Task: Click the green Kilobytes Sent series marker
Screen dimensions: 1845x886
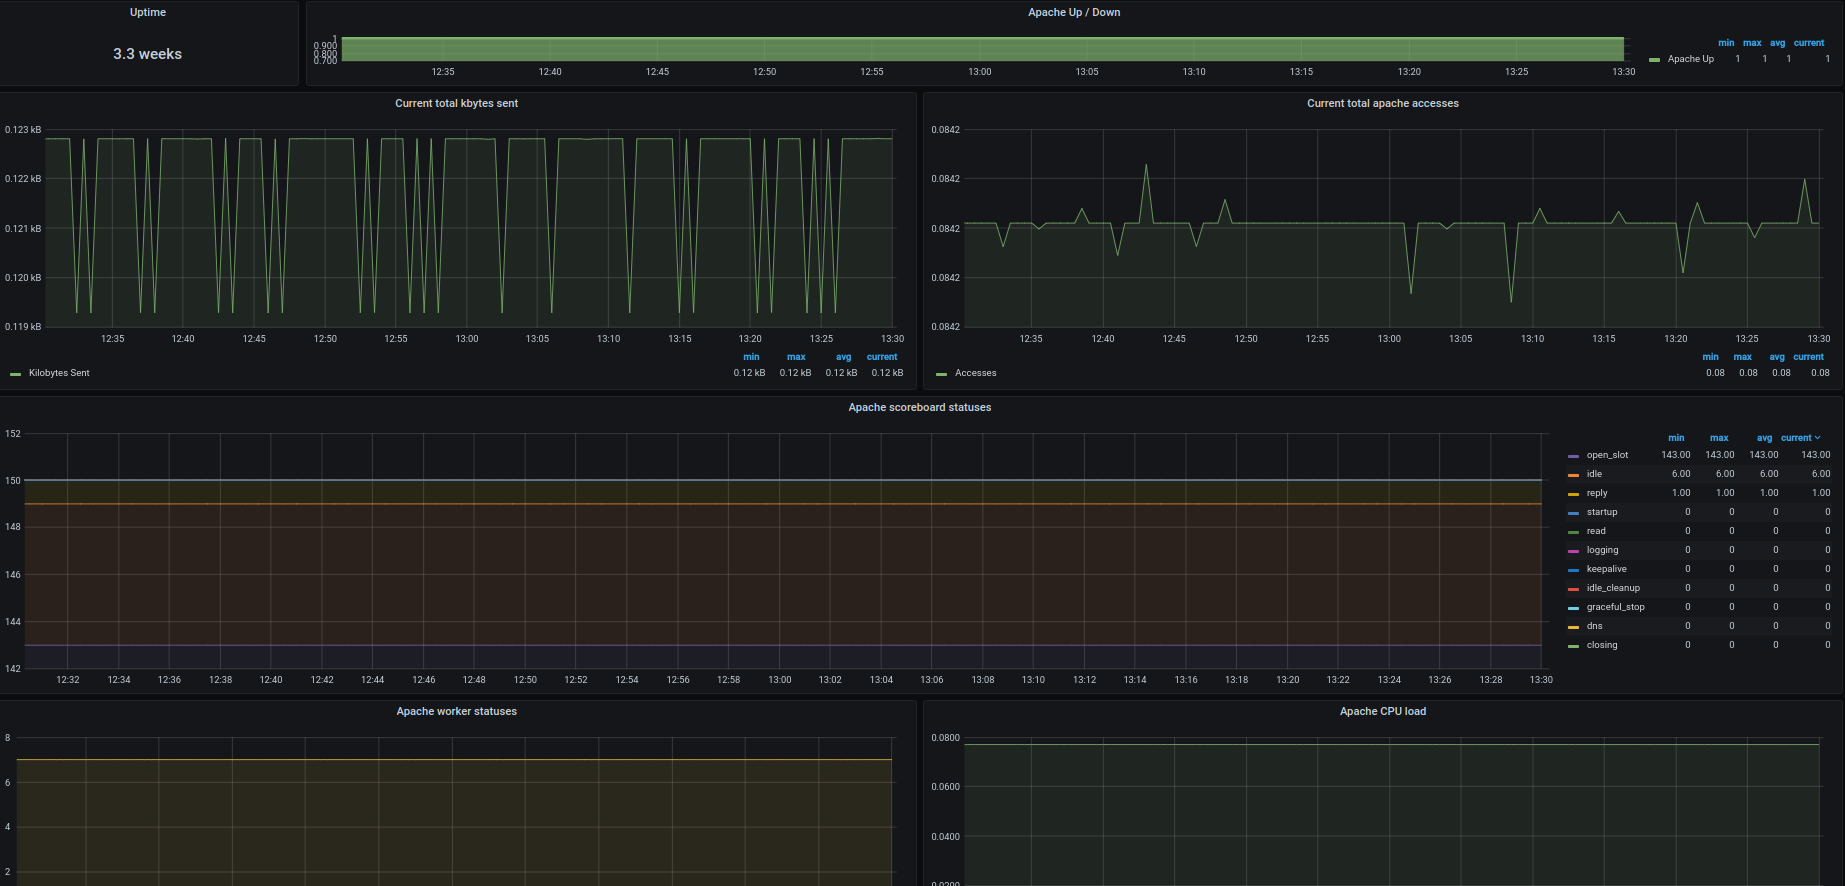Action: coord(15,374)
